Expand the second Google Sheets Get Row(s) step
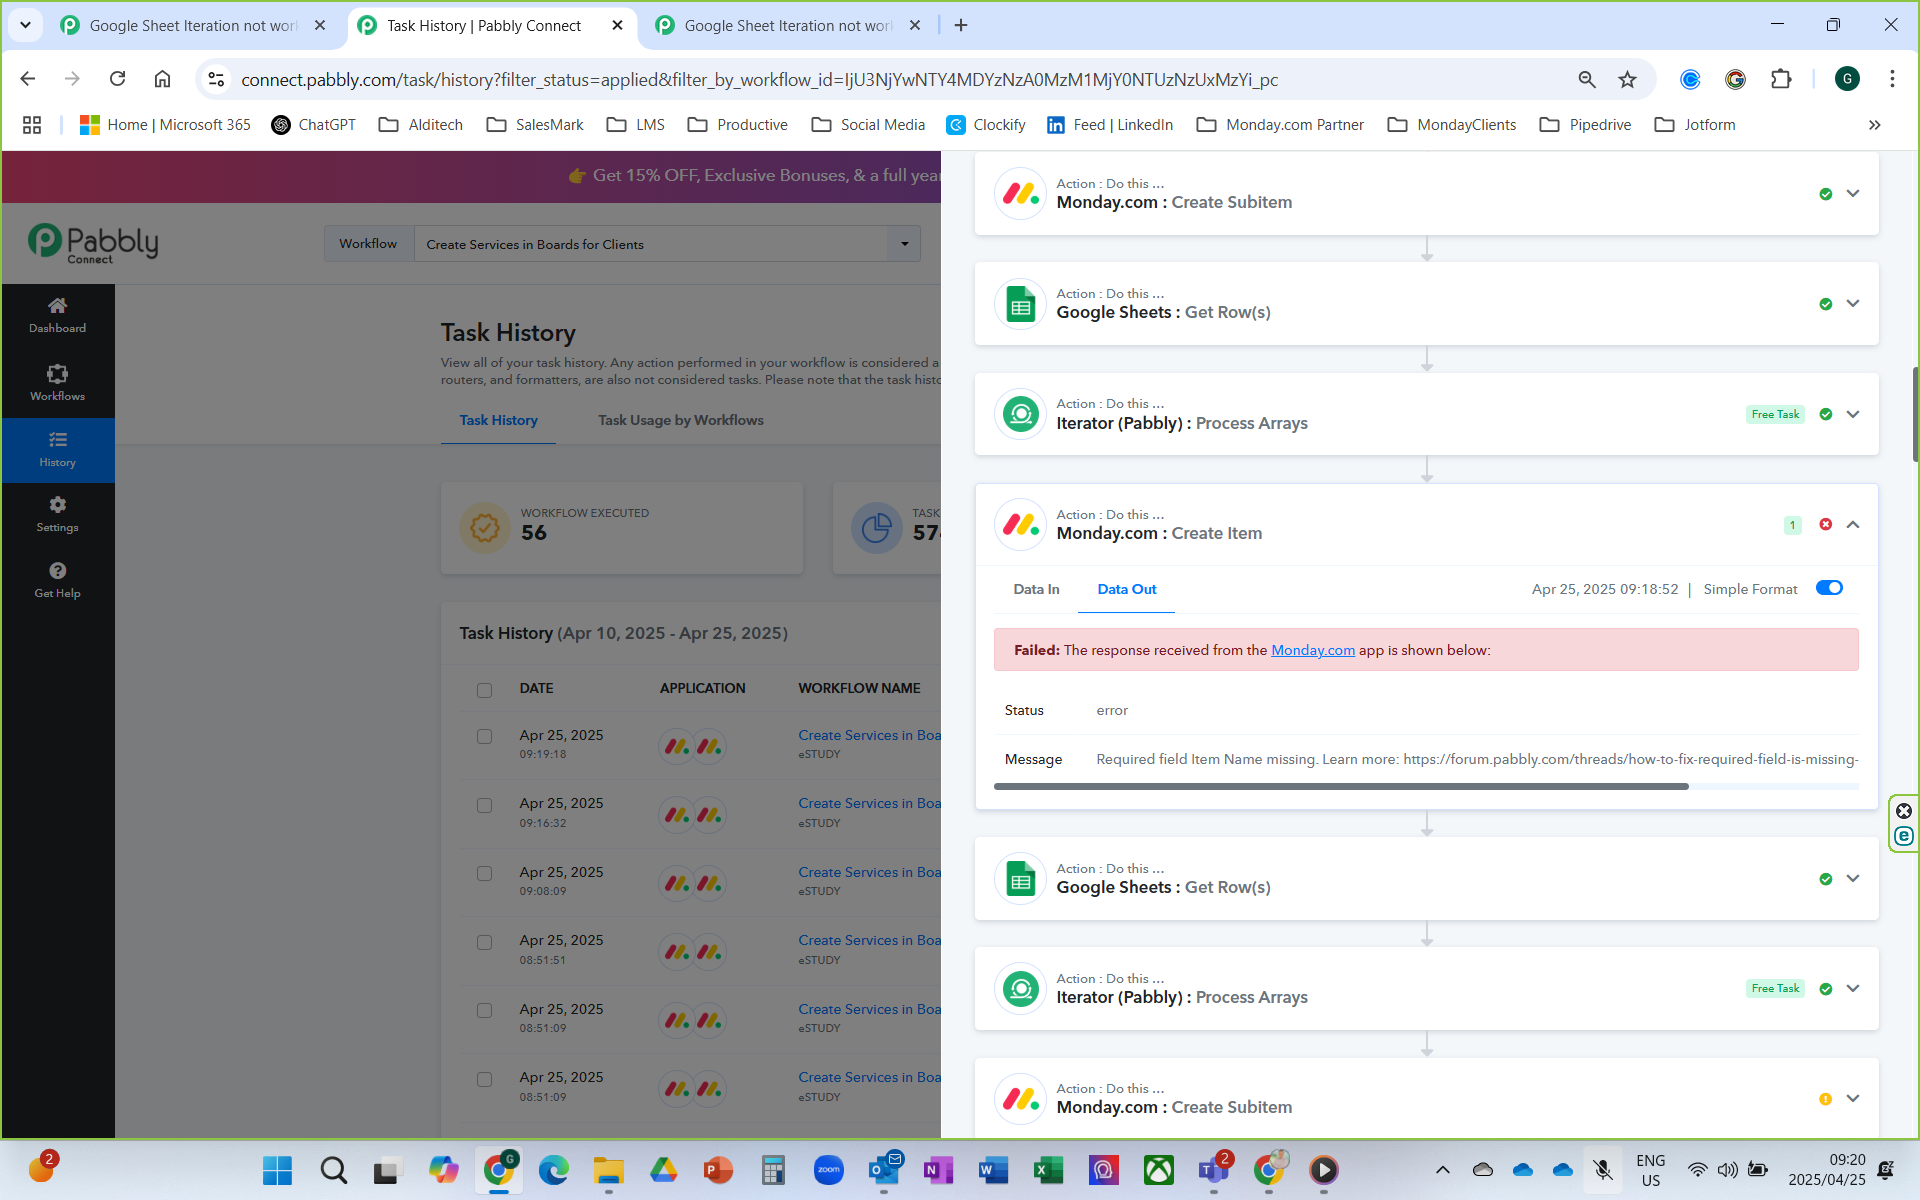Viewport: 1920px width, 1200px height. pyautogui.click(x=1853, y=879)
